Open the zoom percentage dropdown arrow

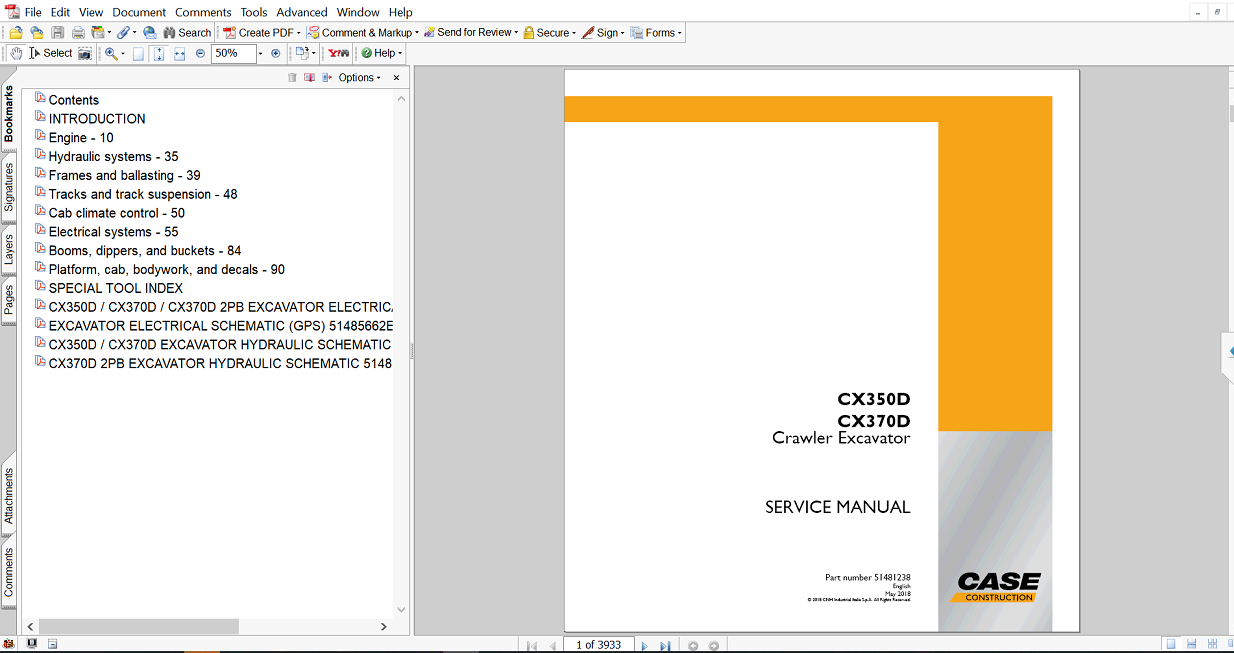(261, 53)
